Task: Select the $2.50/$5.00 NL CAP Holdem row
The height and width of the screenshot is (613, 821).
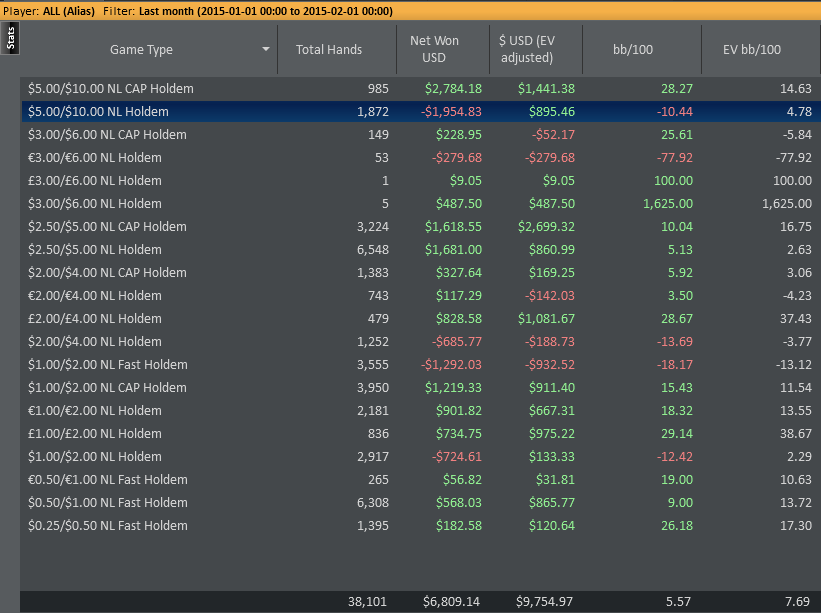Action: [421, 227]
